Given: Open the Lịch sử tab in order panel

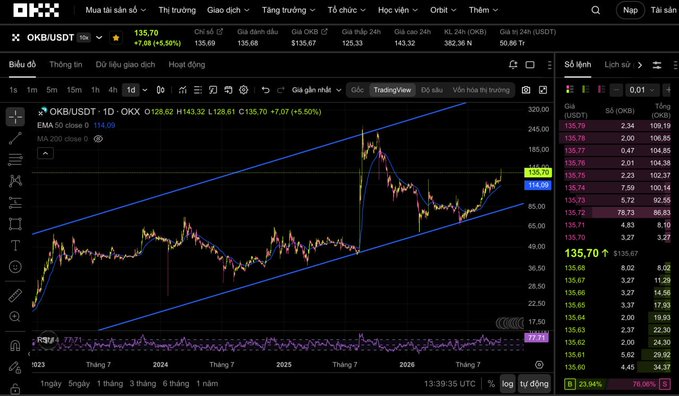Looking at the screenshot, I should point(618,65).
